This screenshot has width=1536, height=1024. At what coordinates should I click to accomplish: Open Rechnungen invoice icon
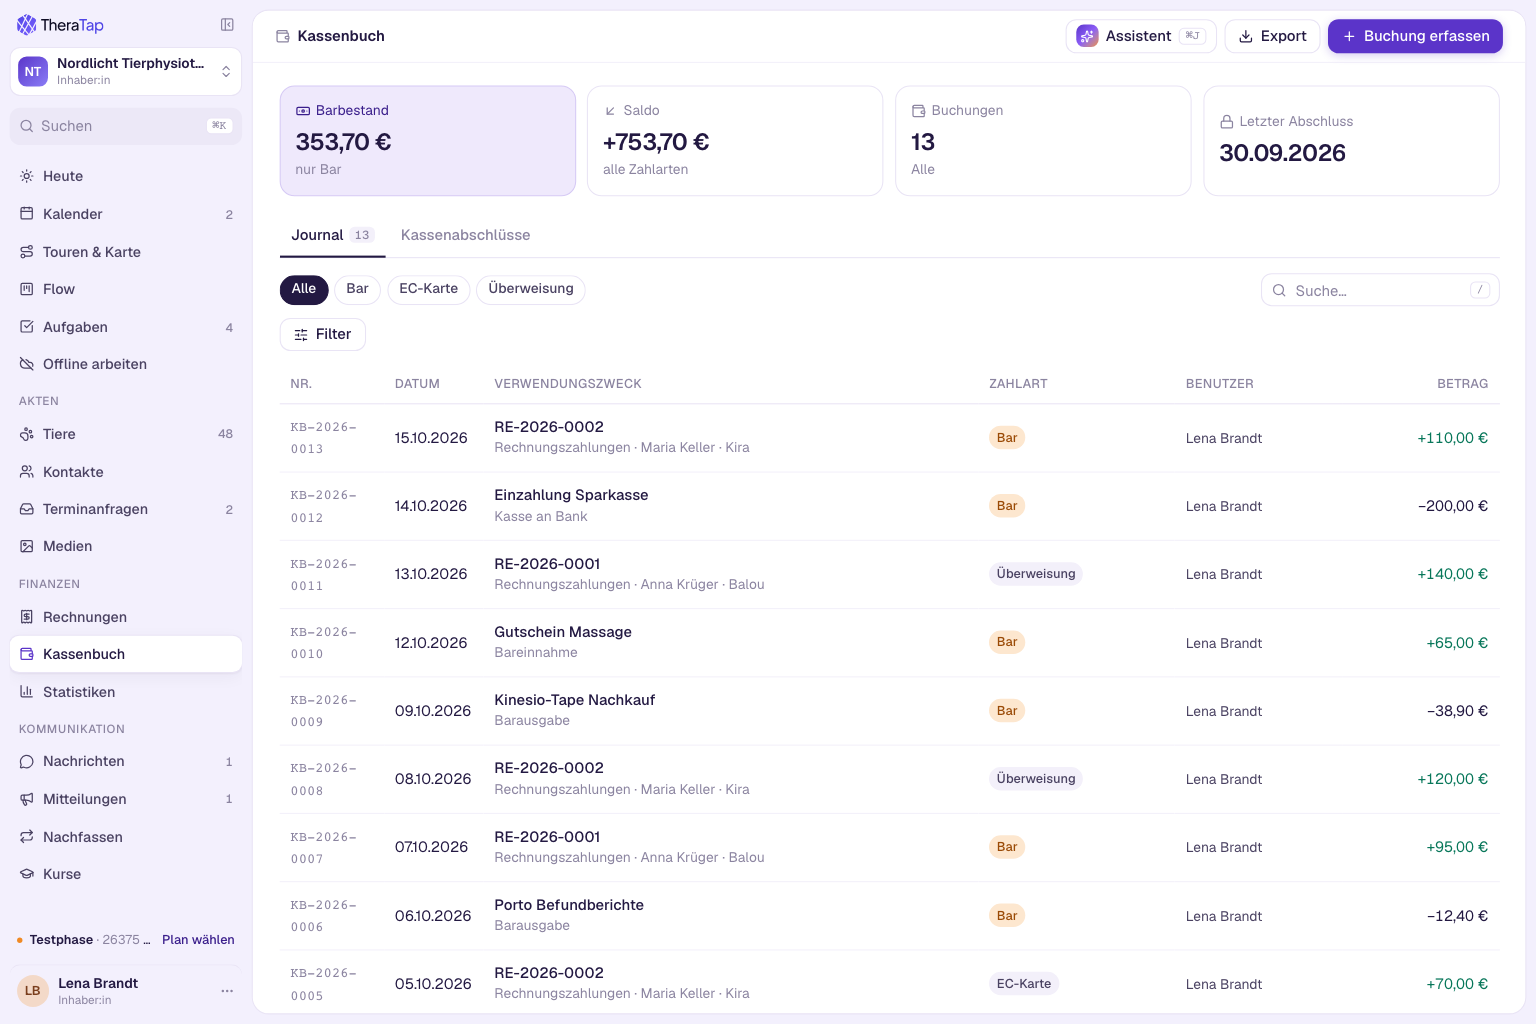click(27, 617)
